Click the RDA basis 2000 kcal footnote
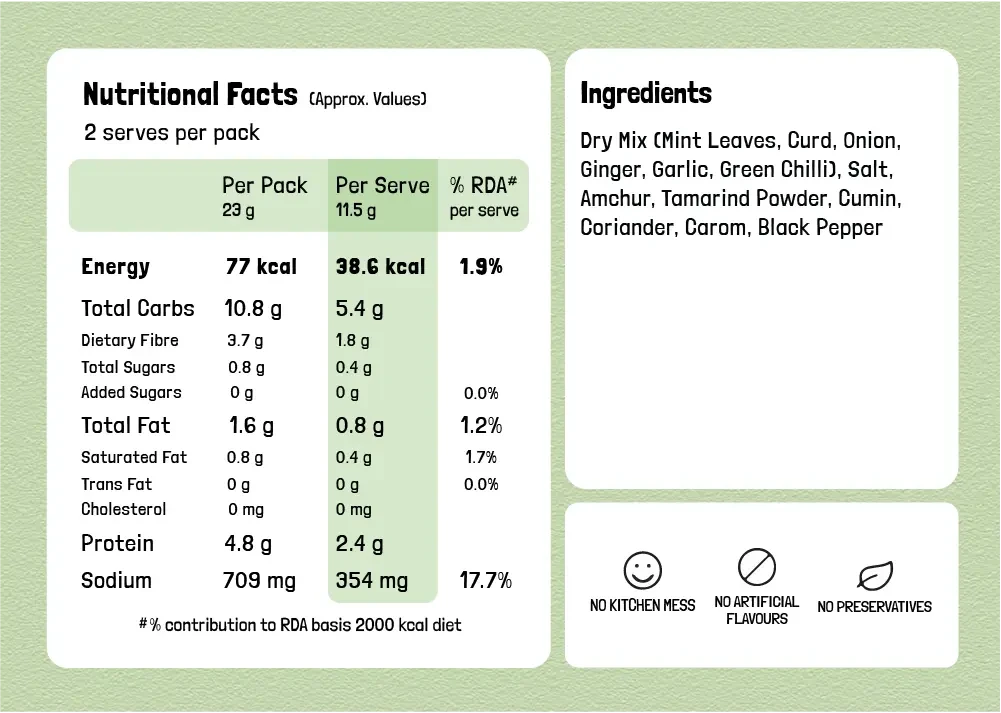 [x=300, y=625]
